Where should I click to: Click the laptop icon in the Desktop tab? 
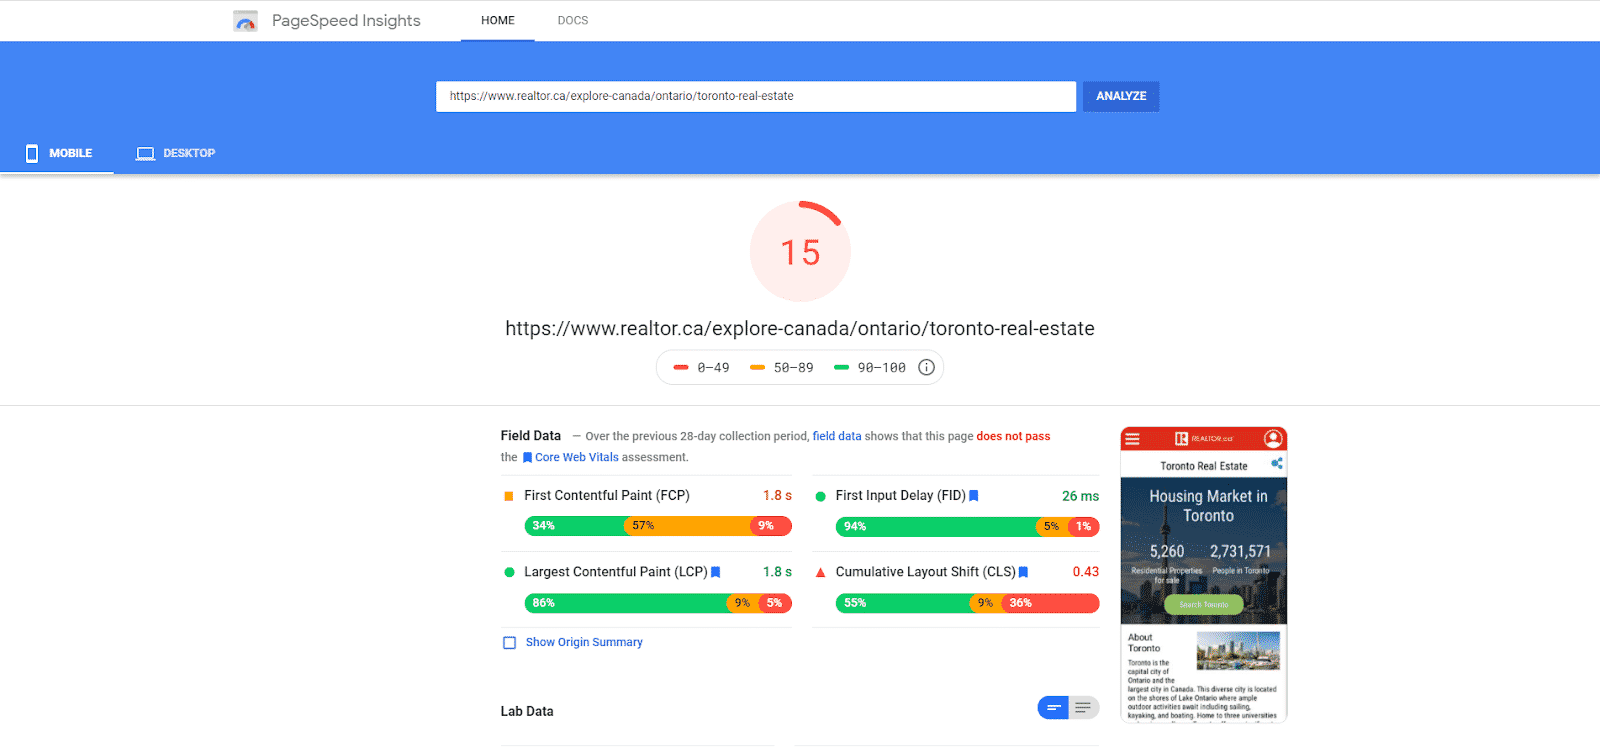pyautogui.click(x=146, y=153)
